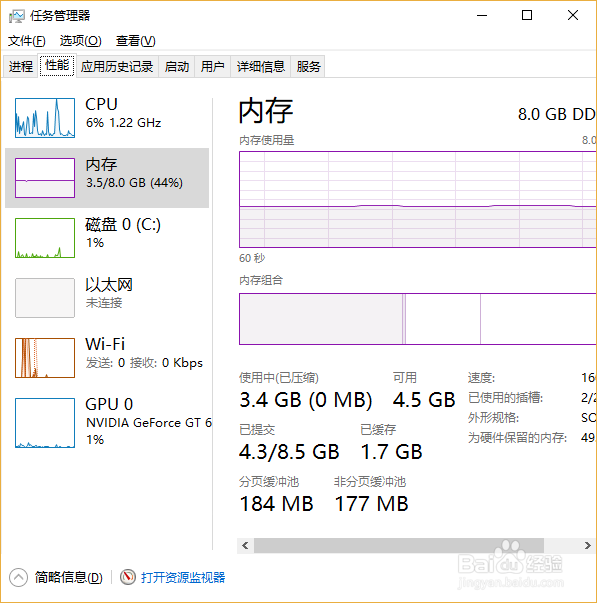Open the 文件(F) menu
Screen dimensions: 597x603
pyautogui.click(x=27, y=40)
